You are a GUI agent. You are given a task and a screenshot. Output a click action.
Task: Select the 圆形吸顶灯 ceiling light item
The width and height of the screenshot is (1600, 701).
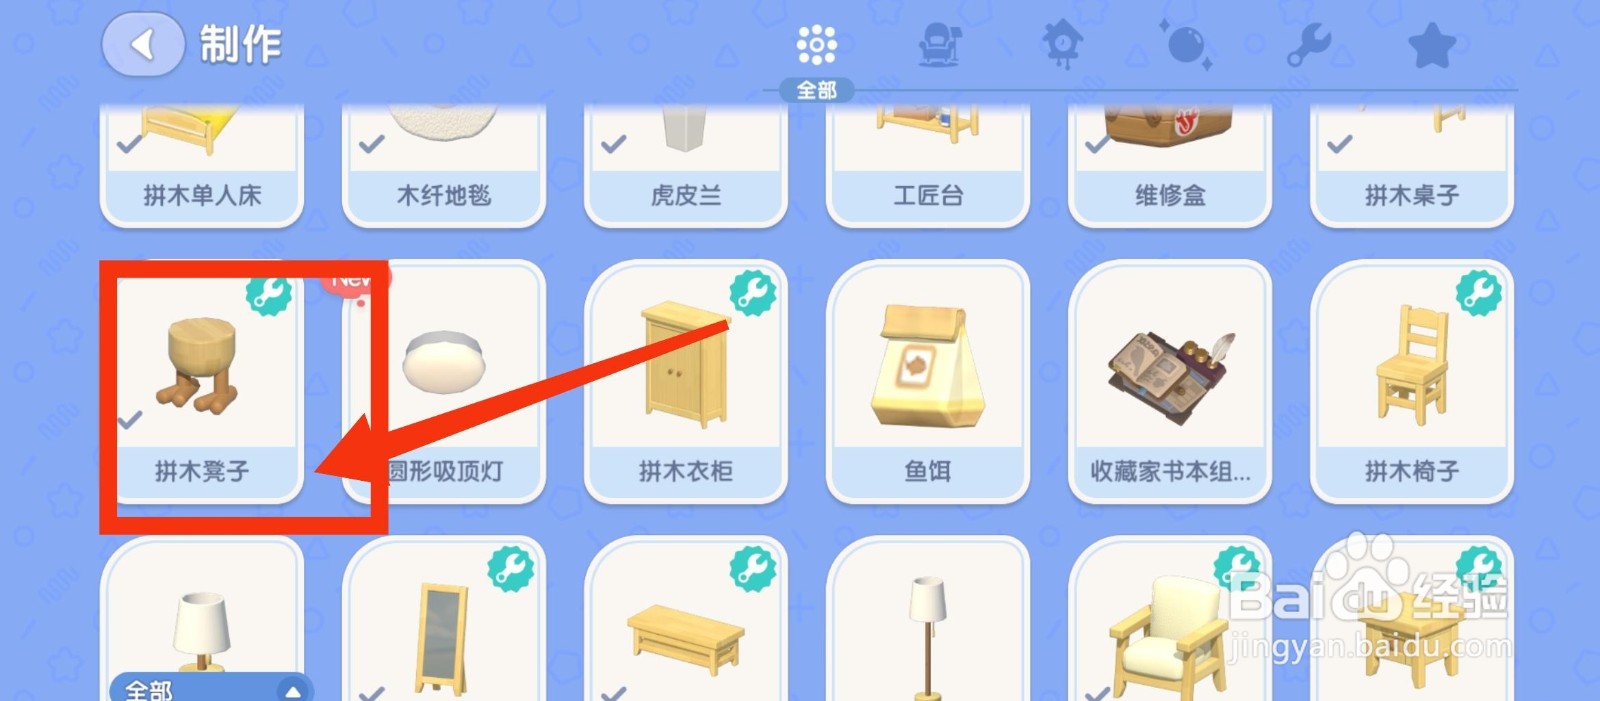pos(444,382)
